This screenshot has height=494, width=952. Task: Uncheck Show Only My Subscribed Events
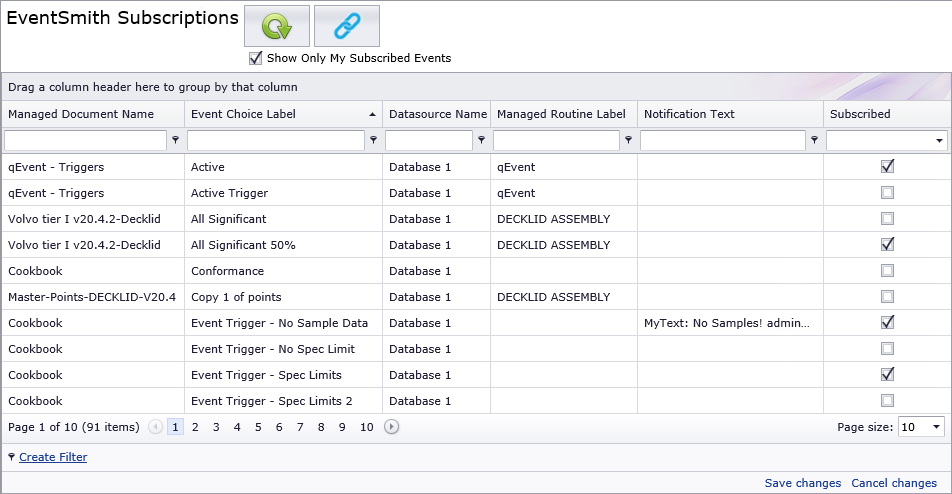[x=256, y=58]
